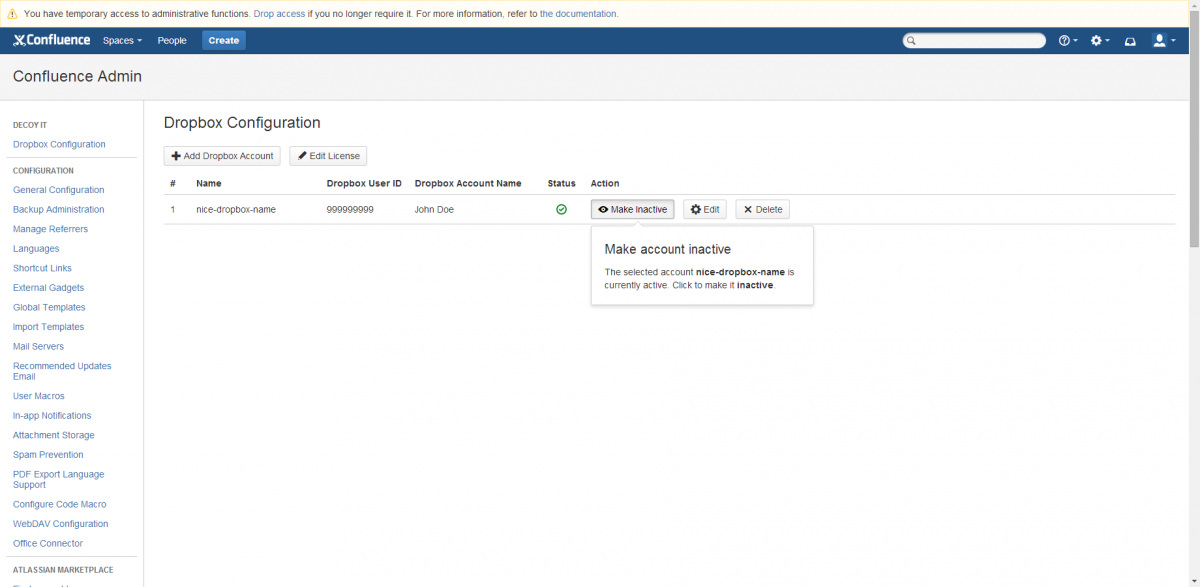
Task: Click the Dropbox User ID column header
Action: tap(364, 184)
